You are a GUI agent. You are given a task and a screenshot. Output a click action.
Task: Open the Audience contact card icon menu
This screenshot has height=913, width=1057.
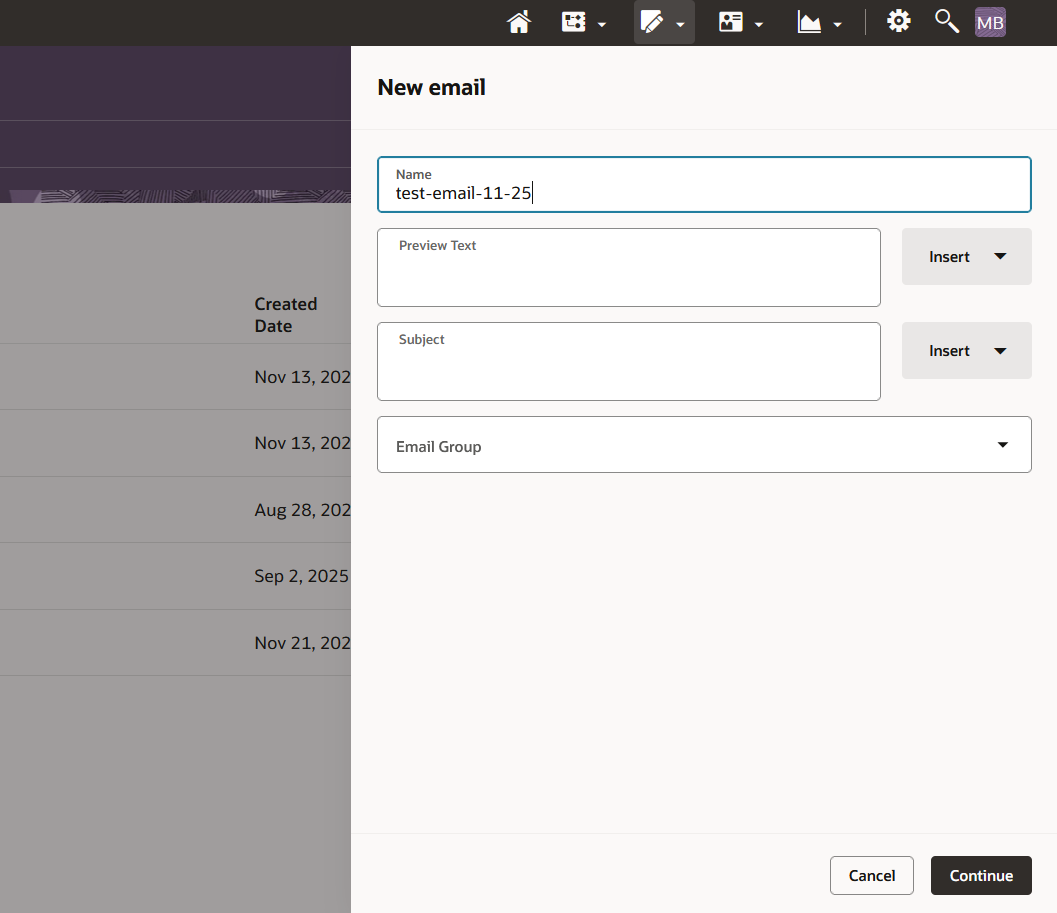(x=741, y=22)
